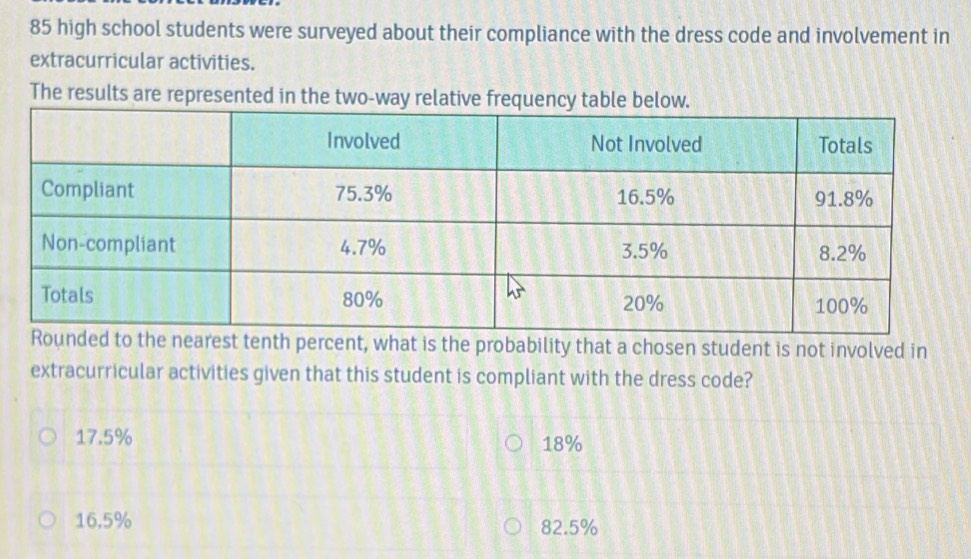Click the 75.3% table cell
The width and height of the screenshot is (971, 559).
click(363, 195)
